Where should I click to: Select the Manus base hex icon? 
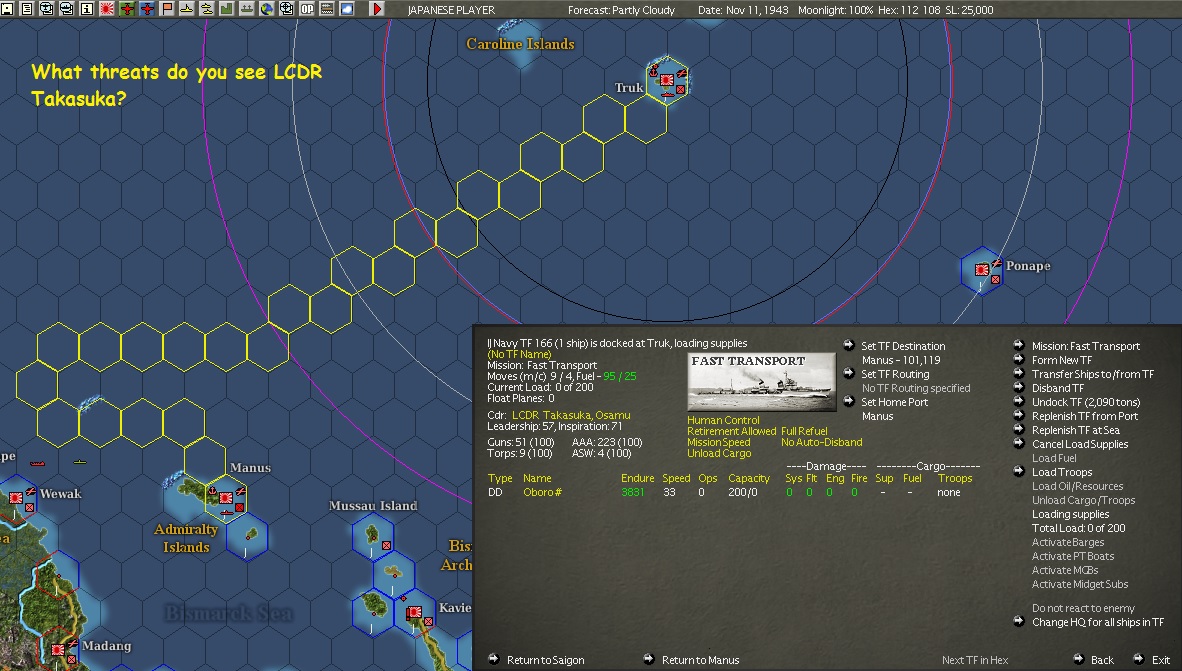coord(225,498)
